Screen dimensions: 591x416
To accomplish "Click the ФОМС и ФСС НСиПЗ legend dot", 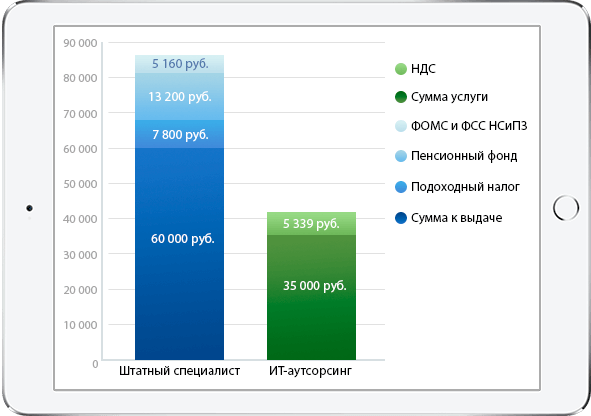I will (401, 125).
